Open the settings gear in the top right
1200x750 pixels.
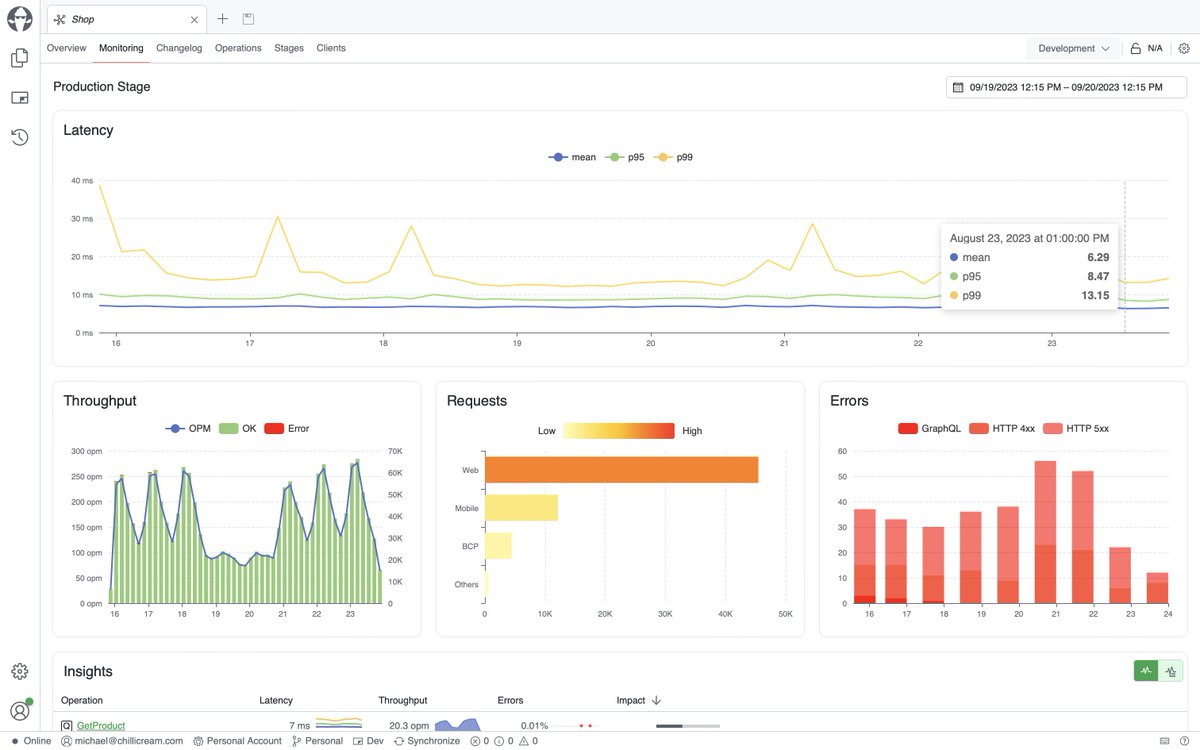1185,47
